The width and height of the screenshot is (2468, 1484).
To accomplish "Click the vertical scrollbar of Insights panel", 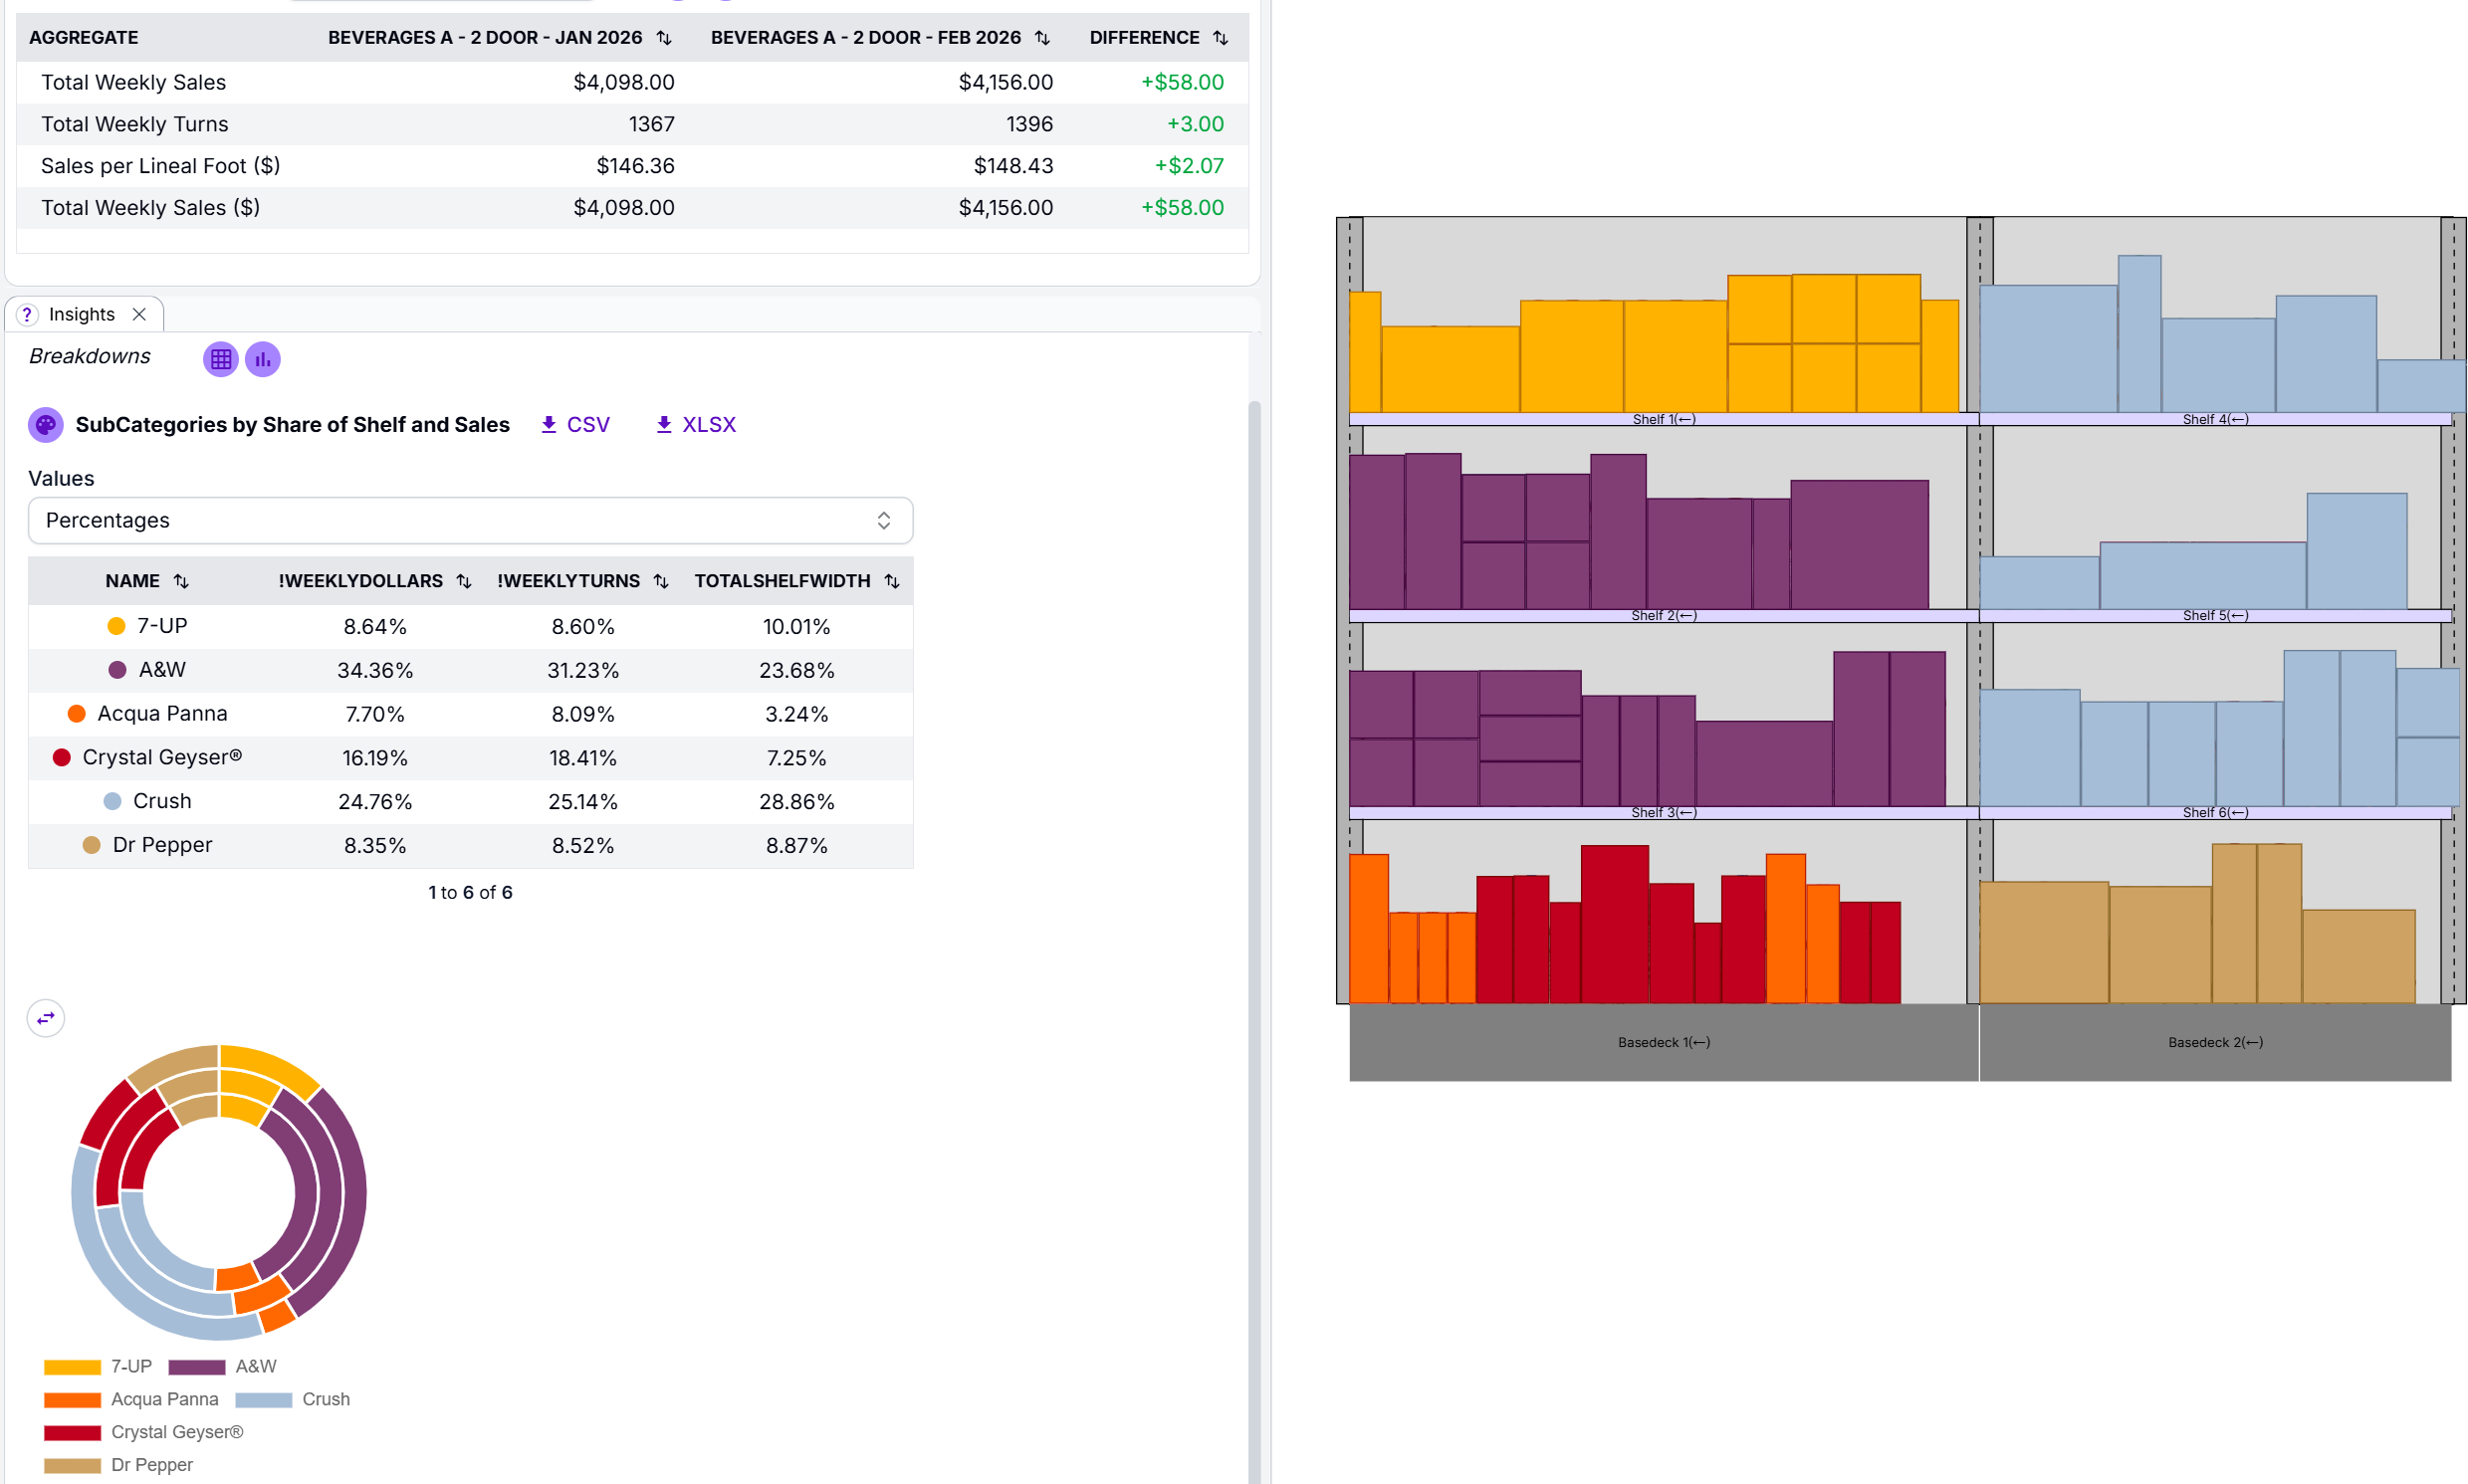I will click(1254, 940).
